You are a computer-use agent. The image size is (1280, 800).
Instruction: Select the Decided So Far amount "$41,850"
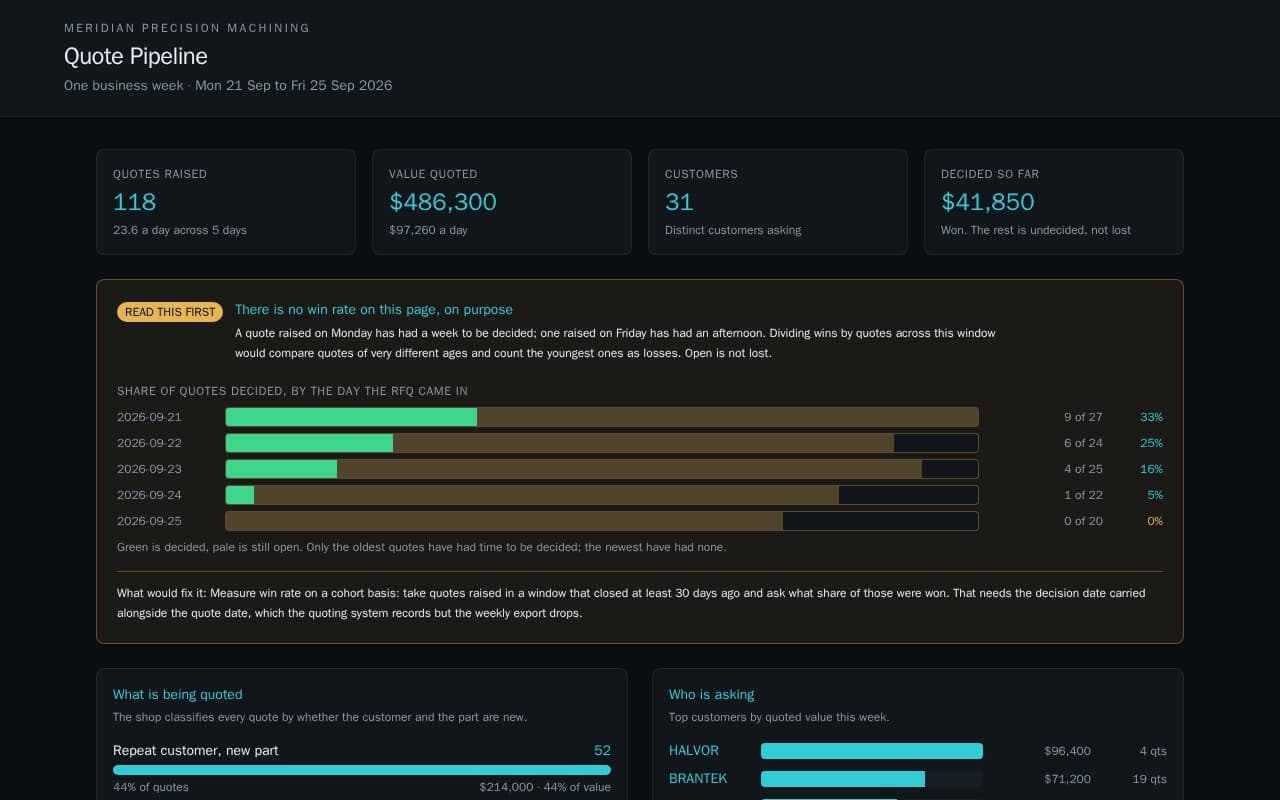[x=988, y=202]
